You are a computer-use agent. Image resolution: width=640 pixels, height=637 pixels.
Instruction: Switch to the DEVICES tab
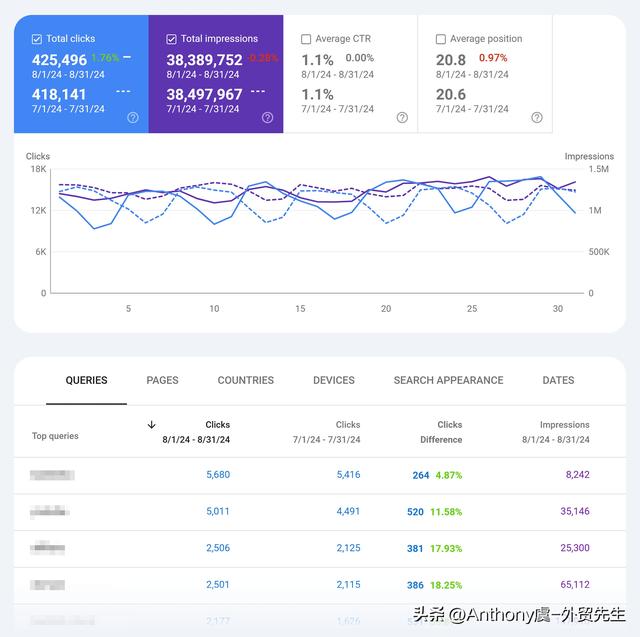(x=334, y=380)
